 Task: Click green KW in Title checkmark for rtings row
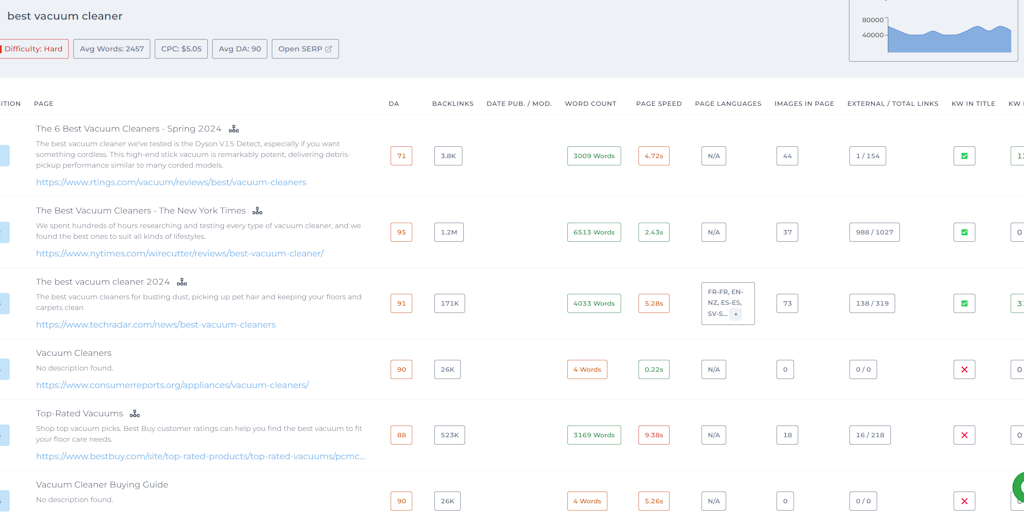pyautogui.click(x=964, y=156)
